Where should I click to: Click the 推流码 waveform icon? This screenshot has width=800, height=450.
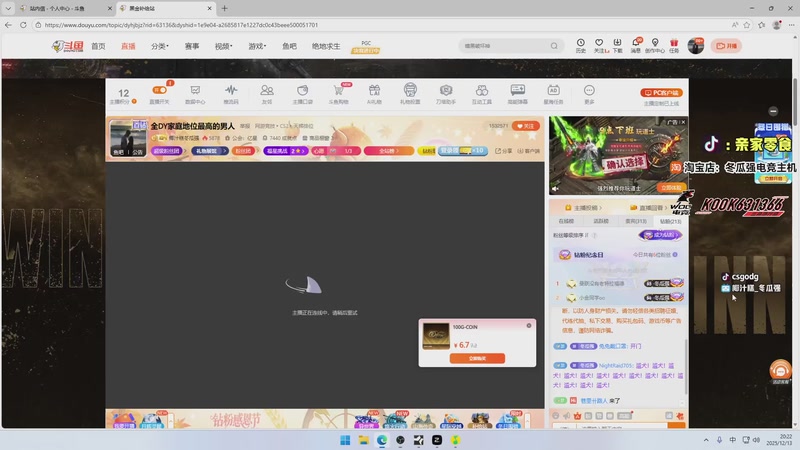(x=231, y=91)
